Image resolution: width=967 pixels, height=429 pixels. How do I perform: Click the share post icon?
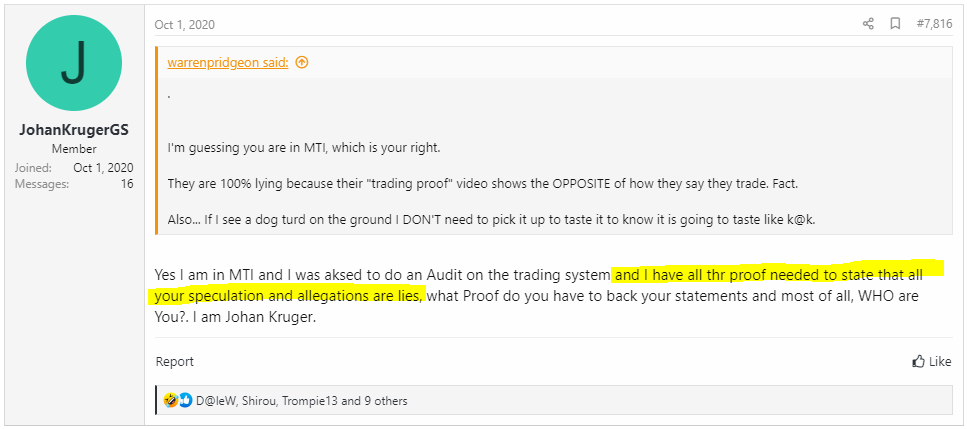868,24
